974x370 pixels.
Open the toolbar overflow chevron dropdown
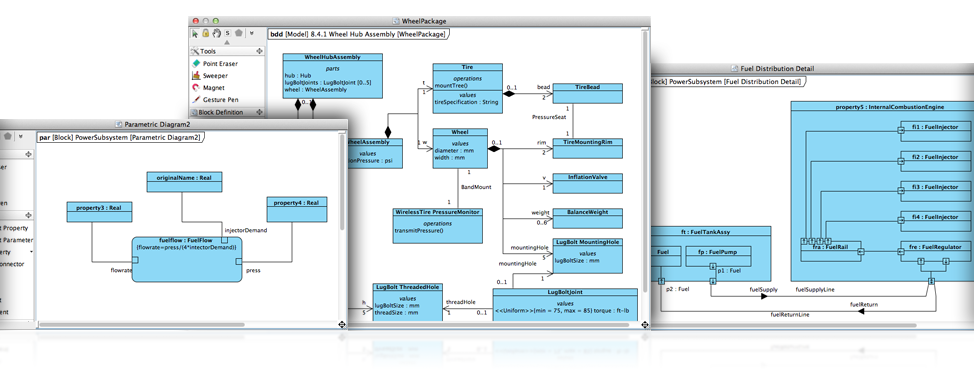(252, 34)
